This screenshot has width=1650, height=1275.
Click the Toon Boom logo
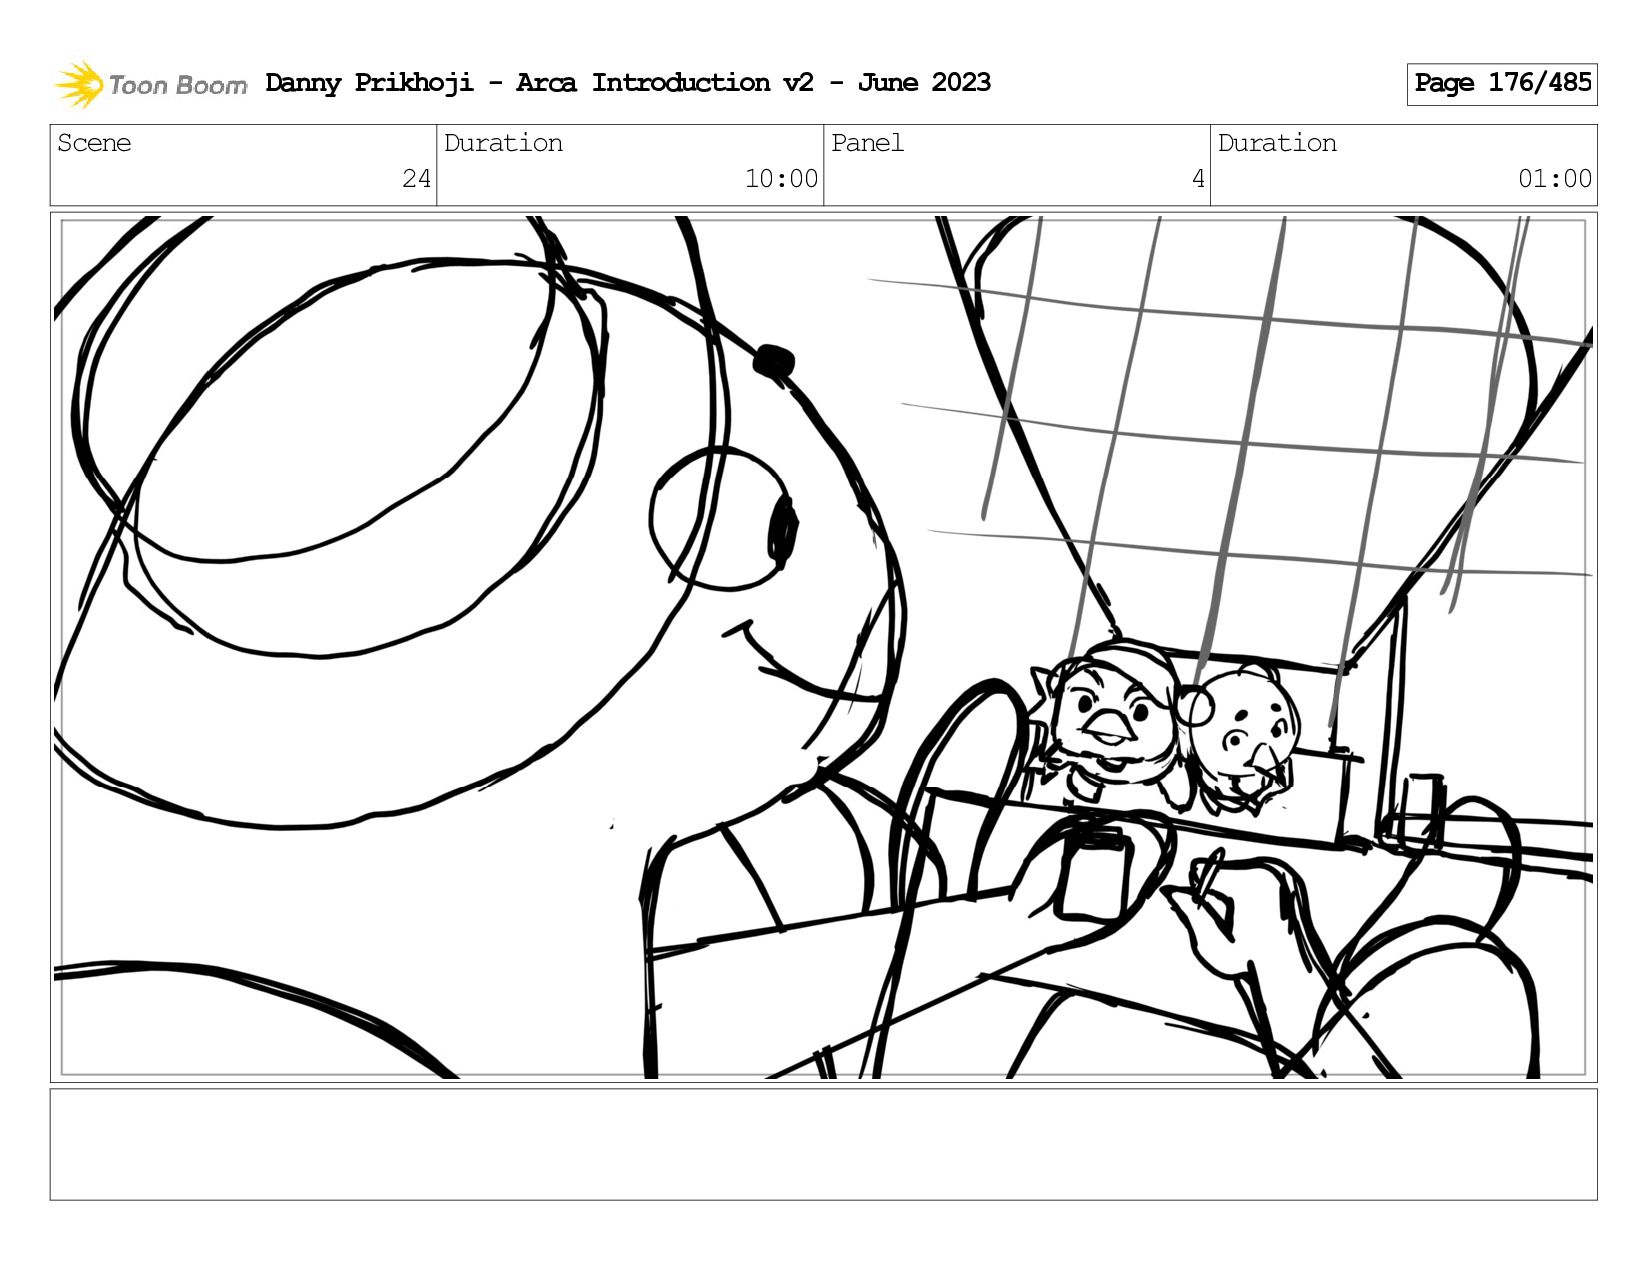click(x=150, y=84)
